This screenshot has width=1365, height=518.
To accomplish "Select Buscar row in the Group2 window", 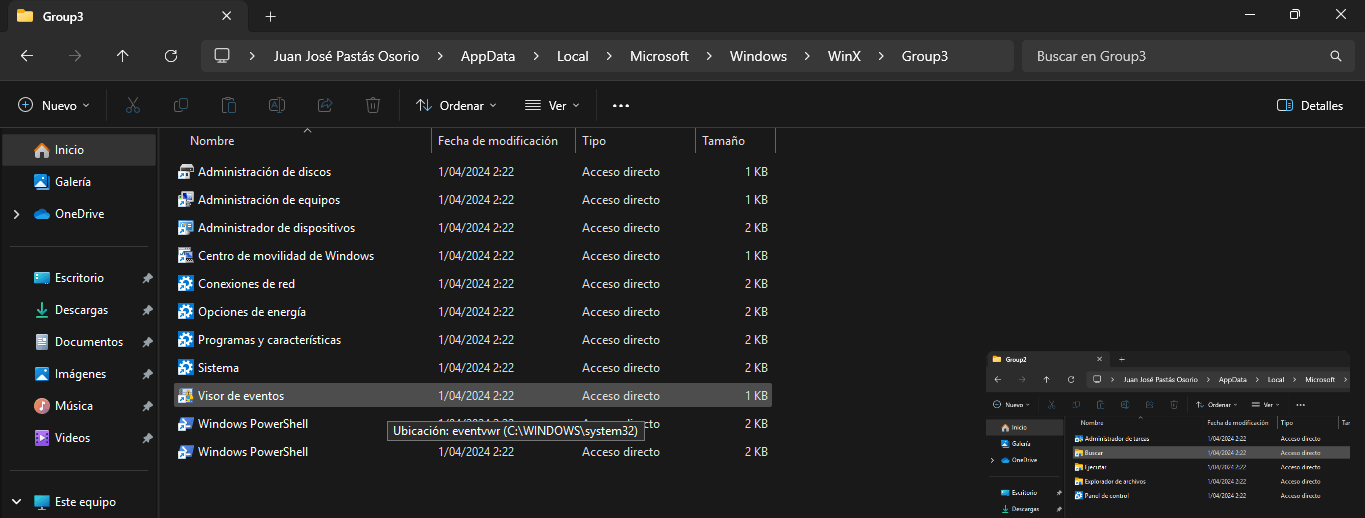I will (1210, 453).
